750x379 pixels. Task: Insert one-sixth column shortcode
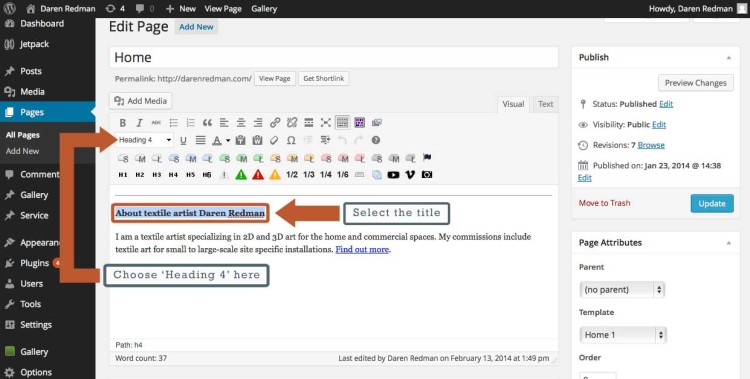click(342, 175)
